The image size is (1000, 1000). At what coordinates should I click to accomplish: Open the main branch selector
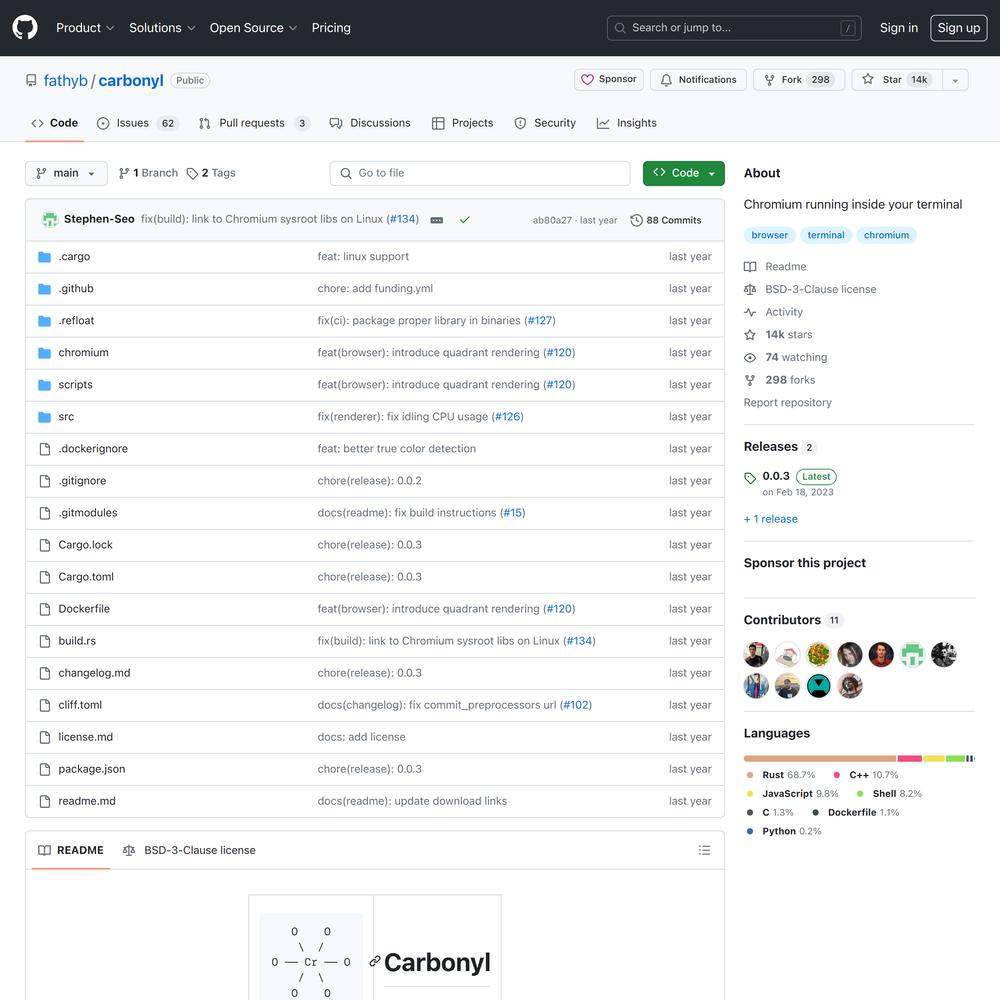tap(66, 173)
